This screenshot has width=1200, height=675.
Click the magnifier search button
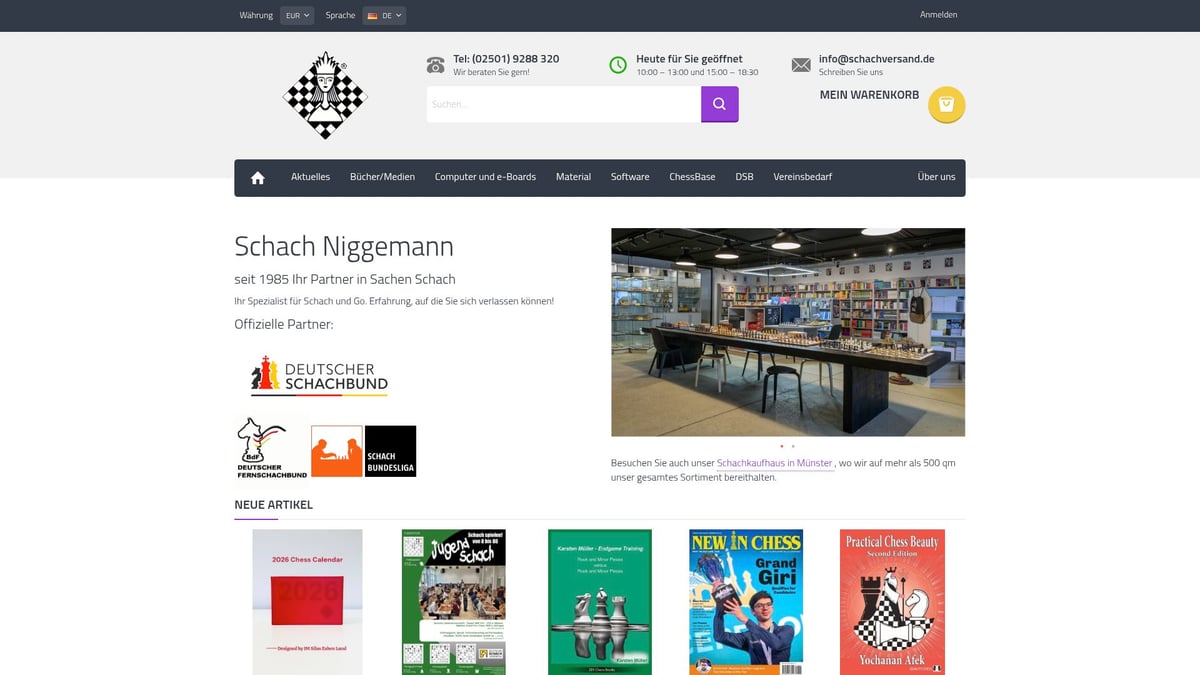[719, 103]
